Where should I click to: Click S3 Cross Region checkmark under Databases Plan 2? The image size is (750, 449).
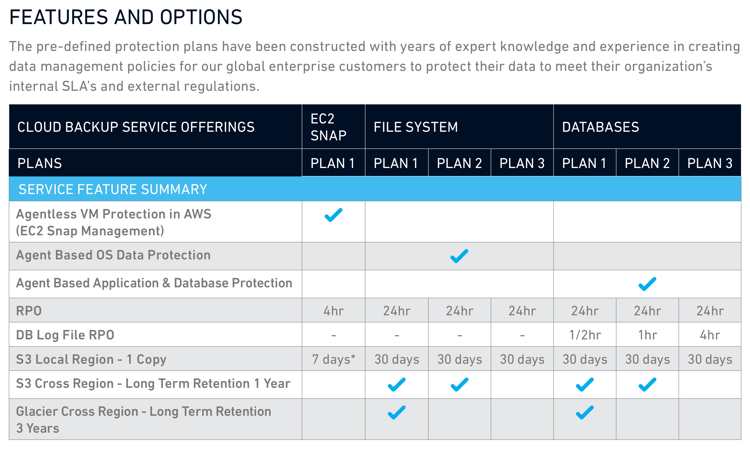click(647, 384)
